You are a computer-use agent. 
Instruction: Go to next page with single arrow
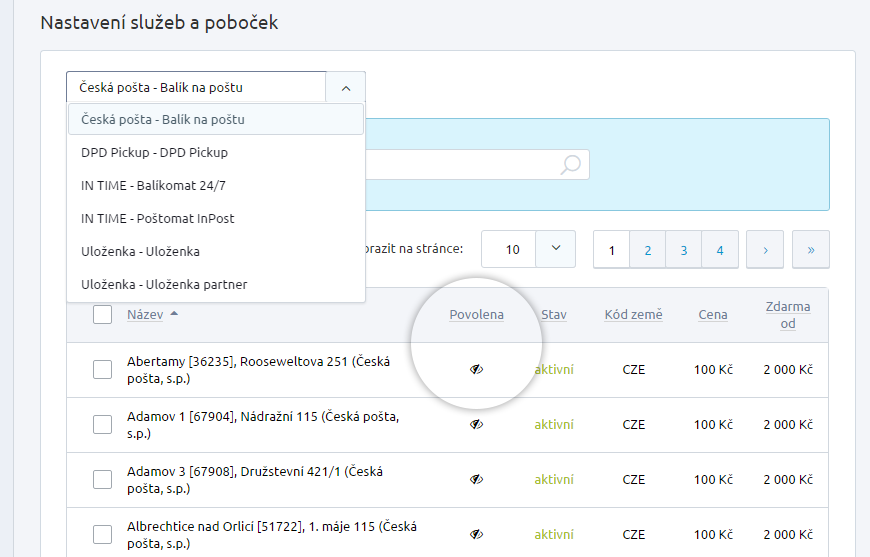click(765, 250)
